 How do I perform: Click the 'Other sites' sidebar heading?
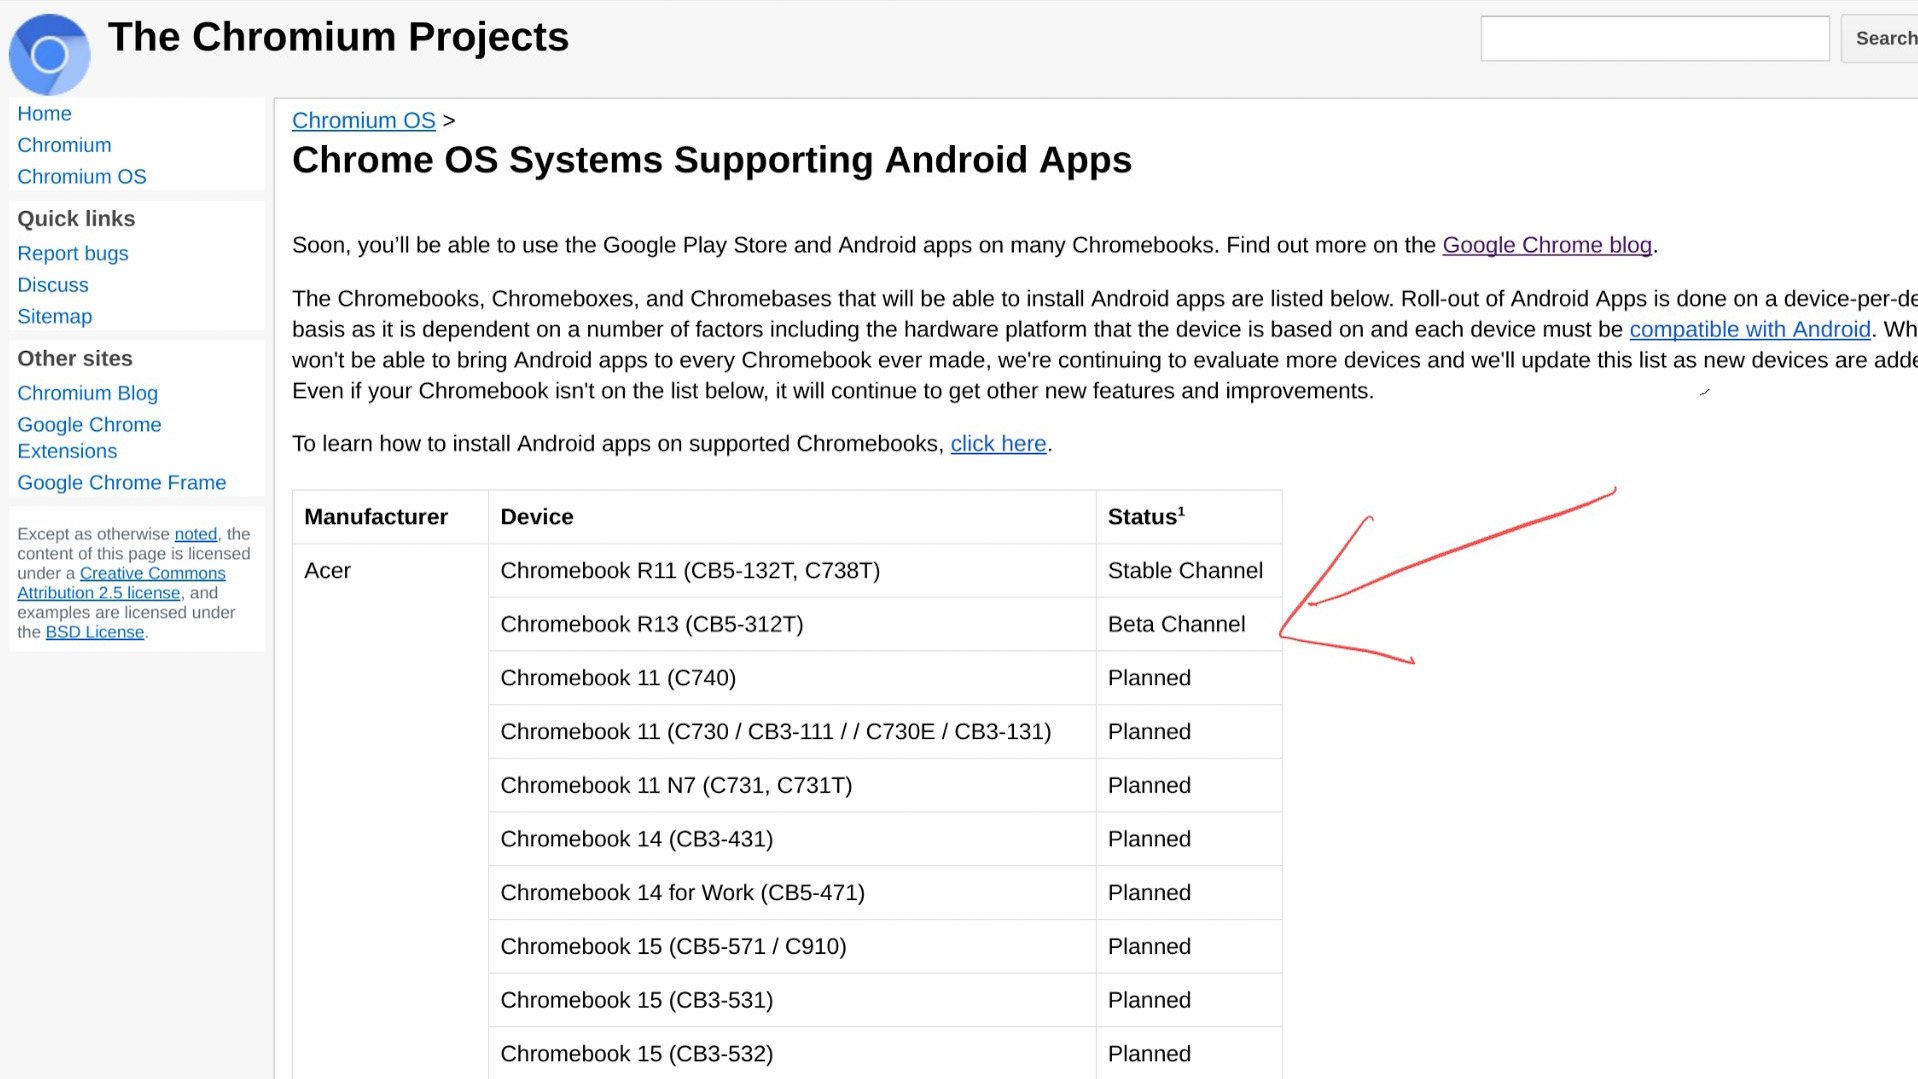click(x=75, y=359)
